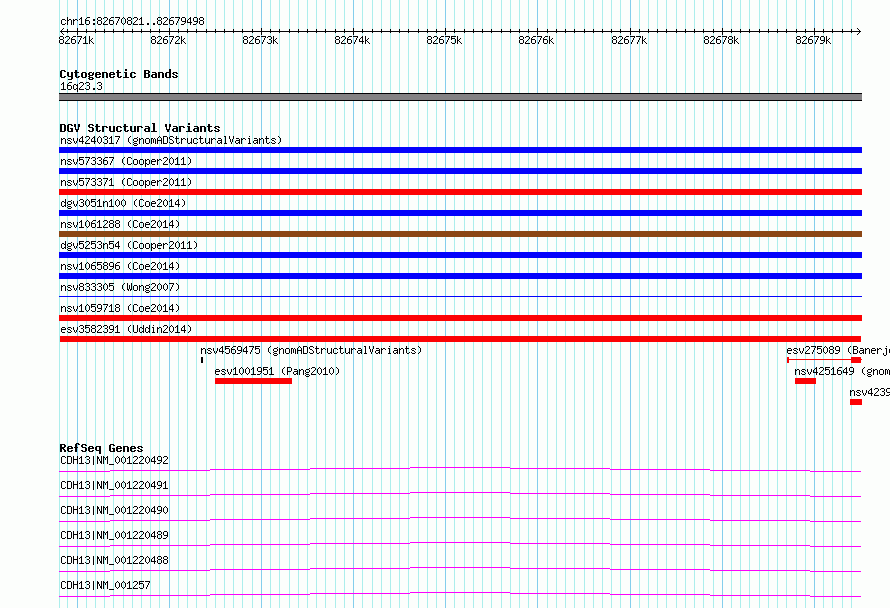890x608 pixels.
Task: Select the small black nsv4569475 marker
Action: tap(201, 360)
